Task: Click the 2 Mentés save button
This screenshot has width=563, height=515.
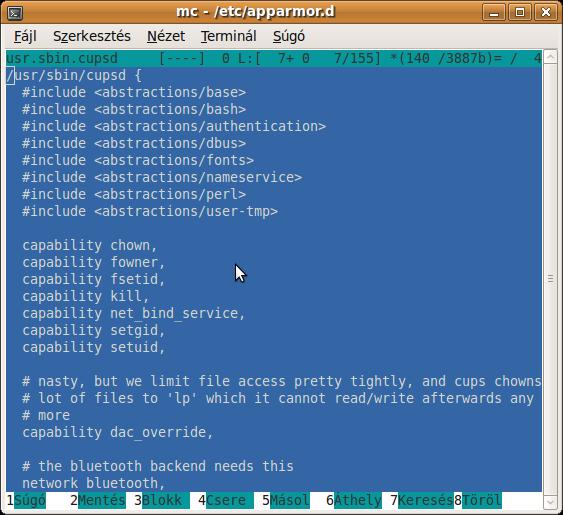Action: tap(98, 500)
